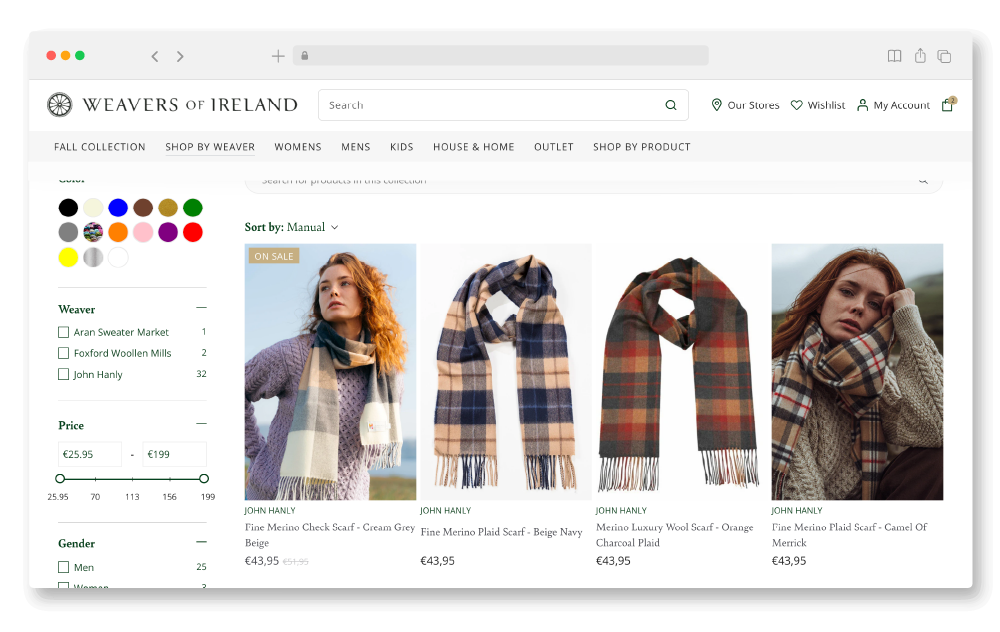Open the shopping bag cart icon
This screenshot has height=632, width=1000.
pos(948,105)
